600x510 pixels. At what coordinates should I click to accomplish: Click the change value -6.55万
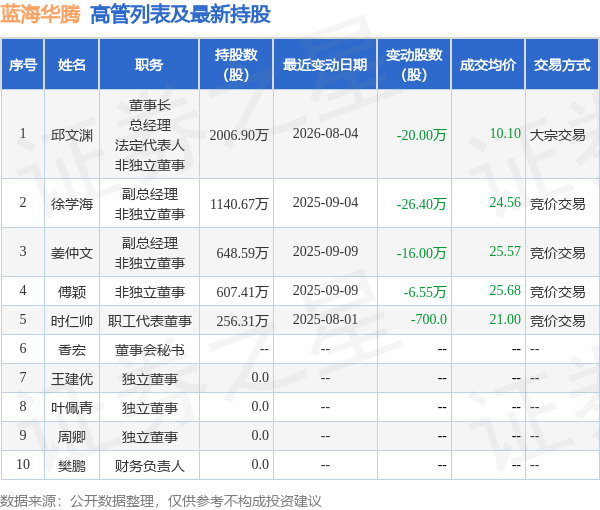[425, 292]
